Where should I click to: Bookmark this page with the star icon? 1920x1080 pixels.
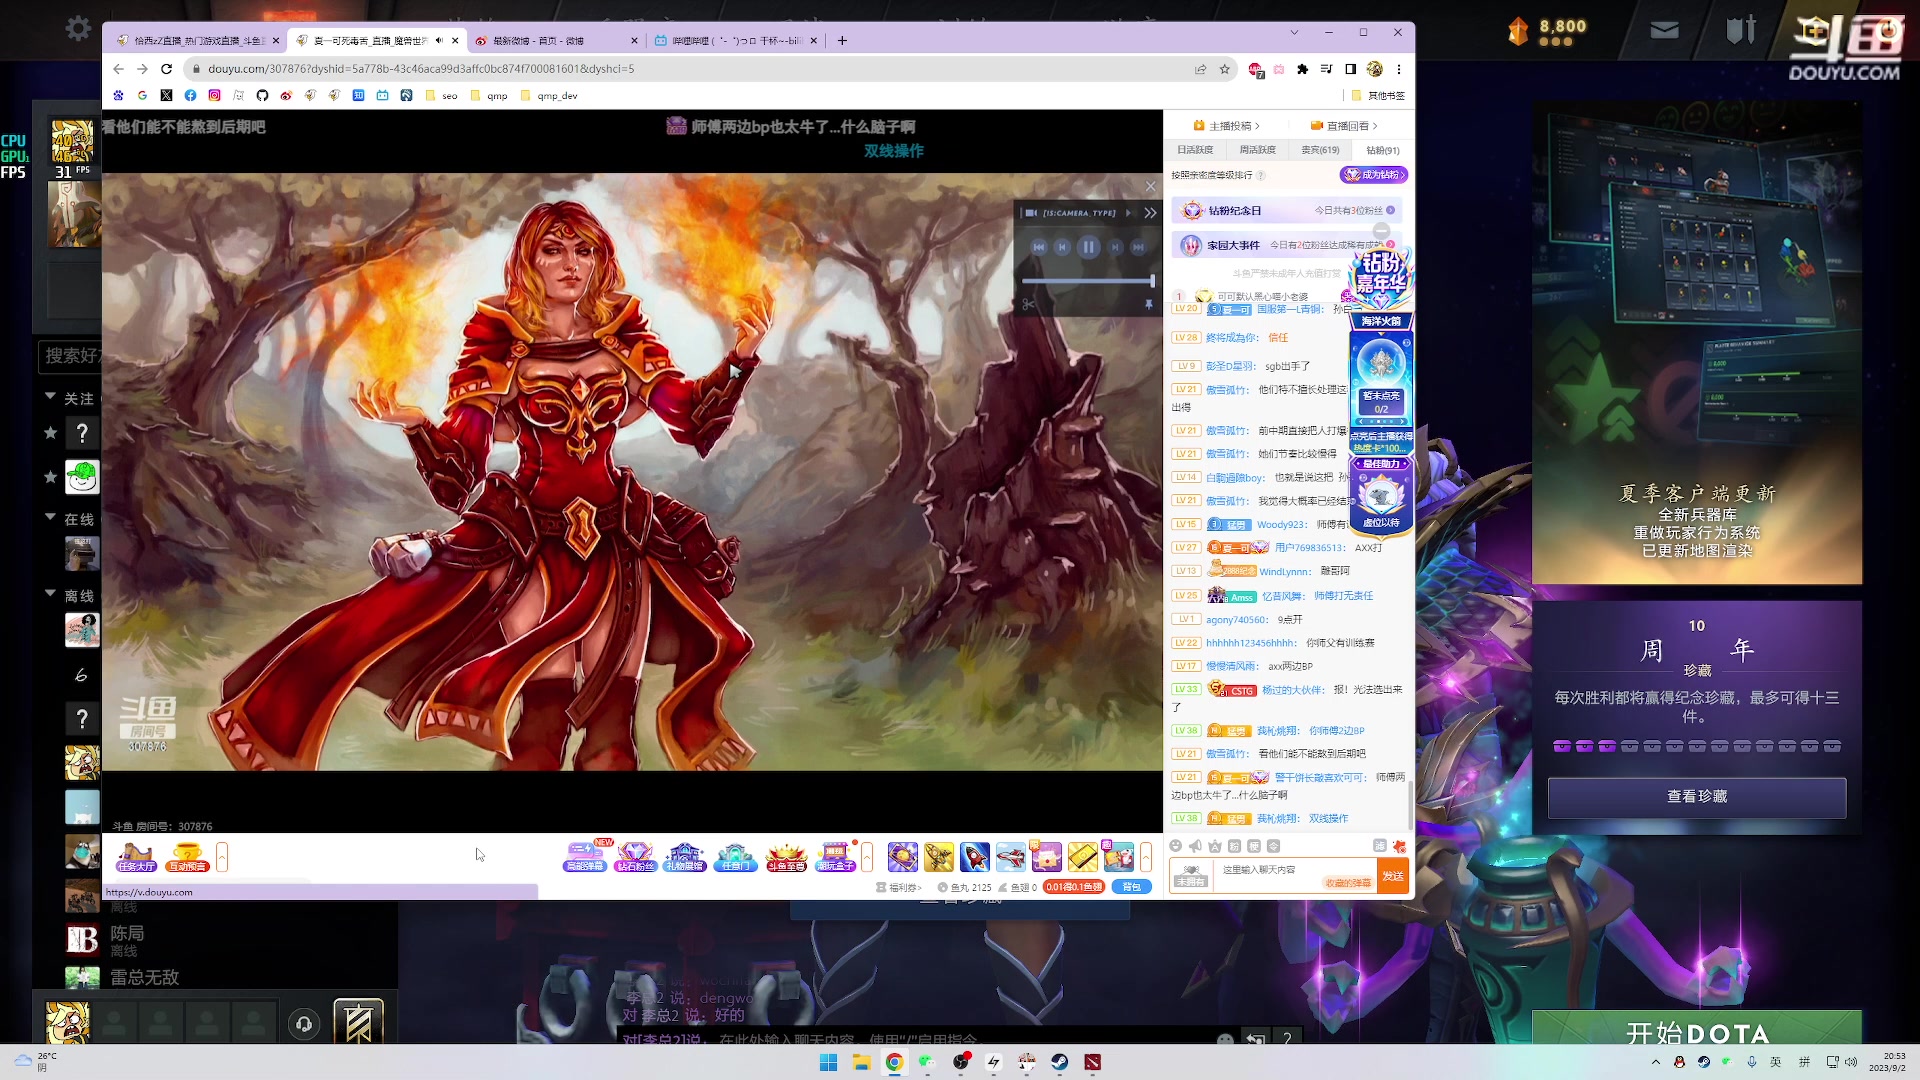[x=1224, y=69]
